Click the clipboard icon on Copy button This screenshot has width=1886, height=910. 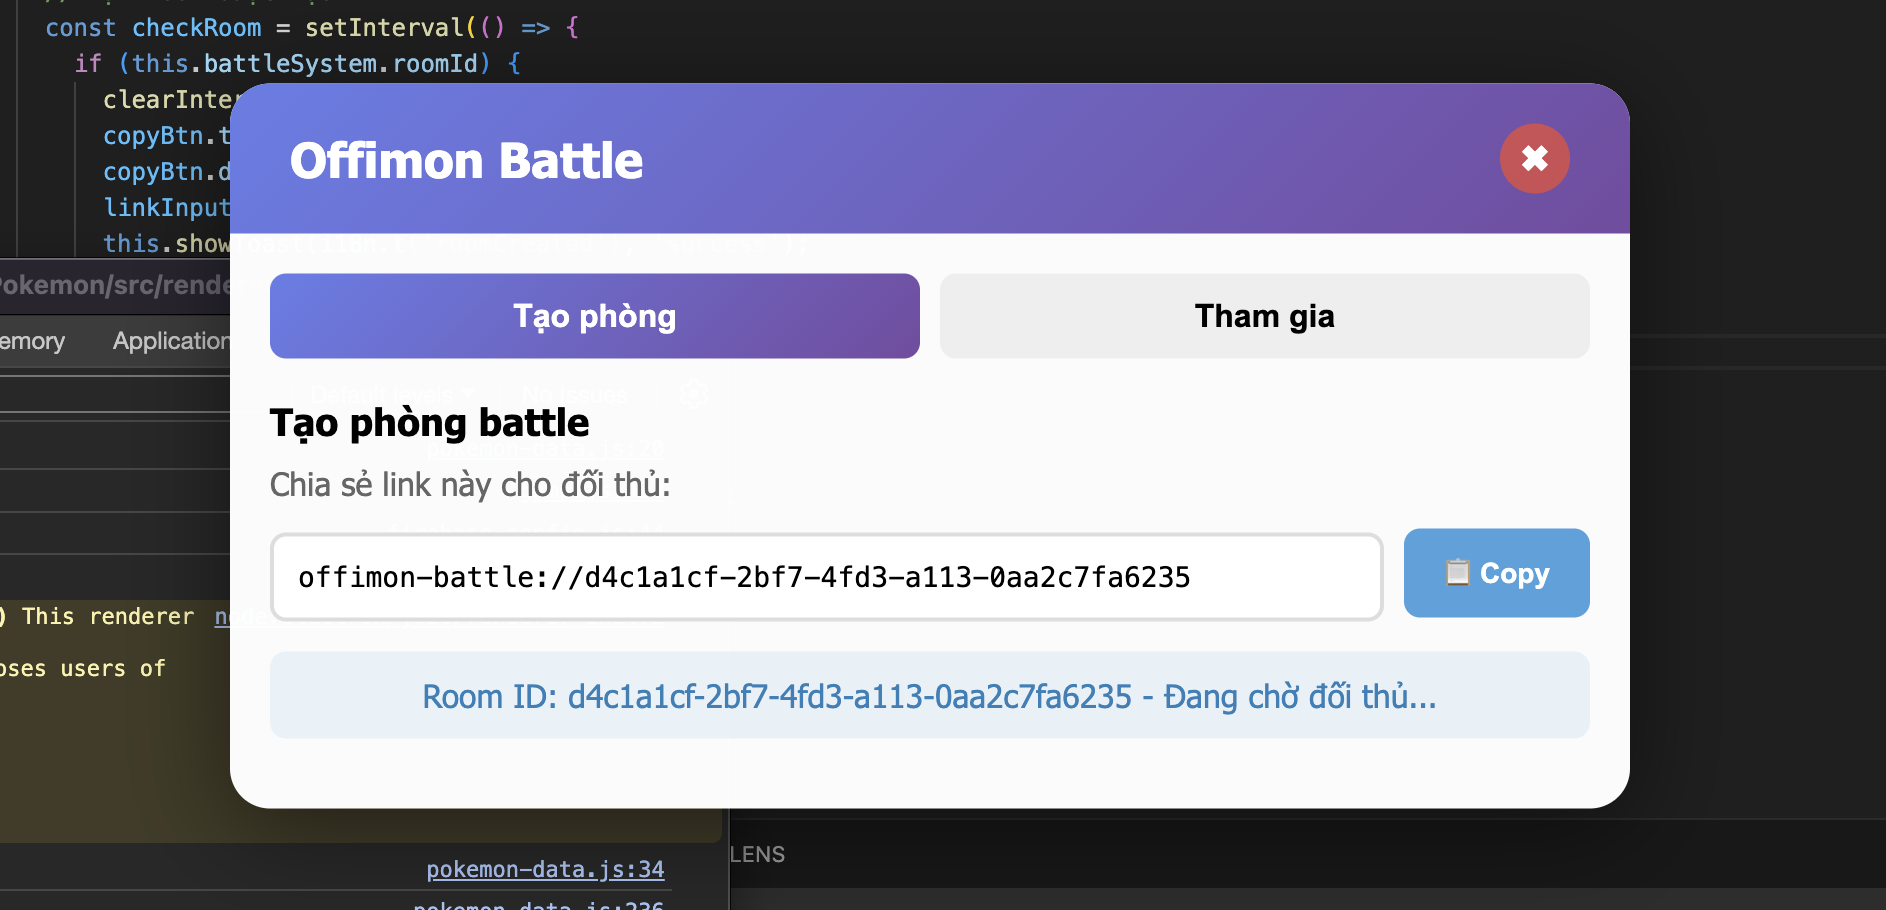tap(1457, 573)
